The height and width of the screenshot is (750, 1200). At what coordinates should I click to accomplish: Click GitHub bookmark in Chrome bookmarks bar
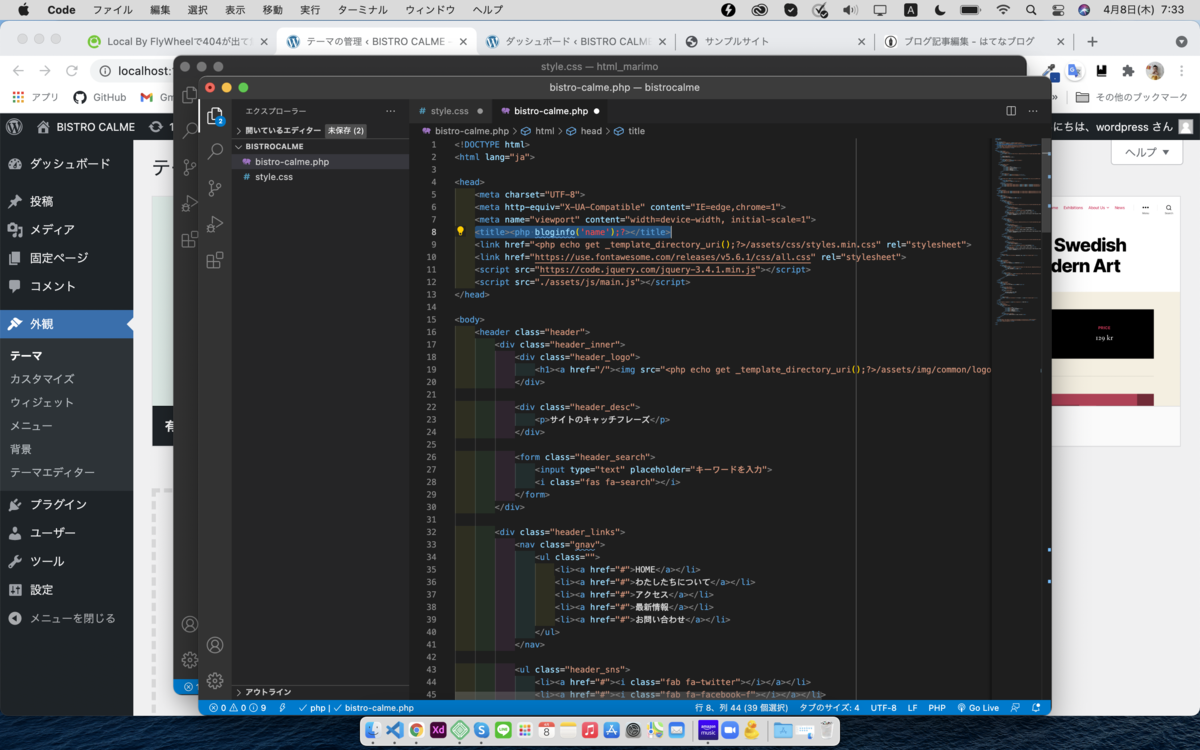point(100,97)
